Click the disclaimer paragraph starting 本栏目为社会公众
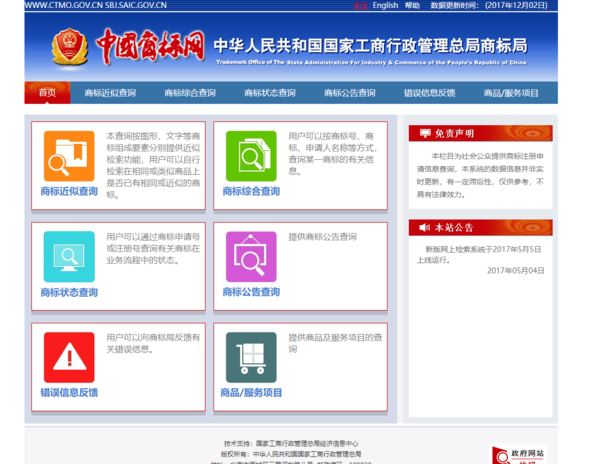Screen dimensions: 600x464 click(x=480, y=175)
